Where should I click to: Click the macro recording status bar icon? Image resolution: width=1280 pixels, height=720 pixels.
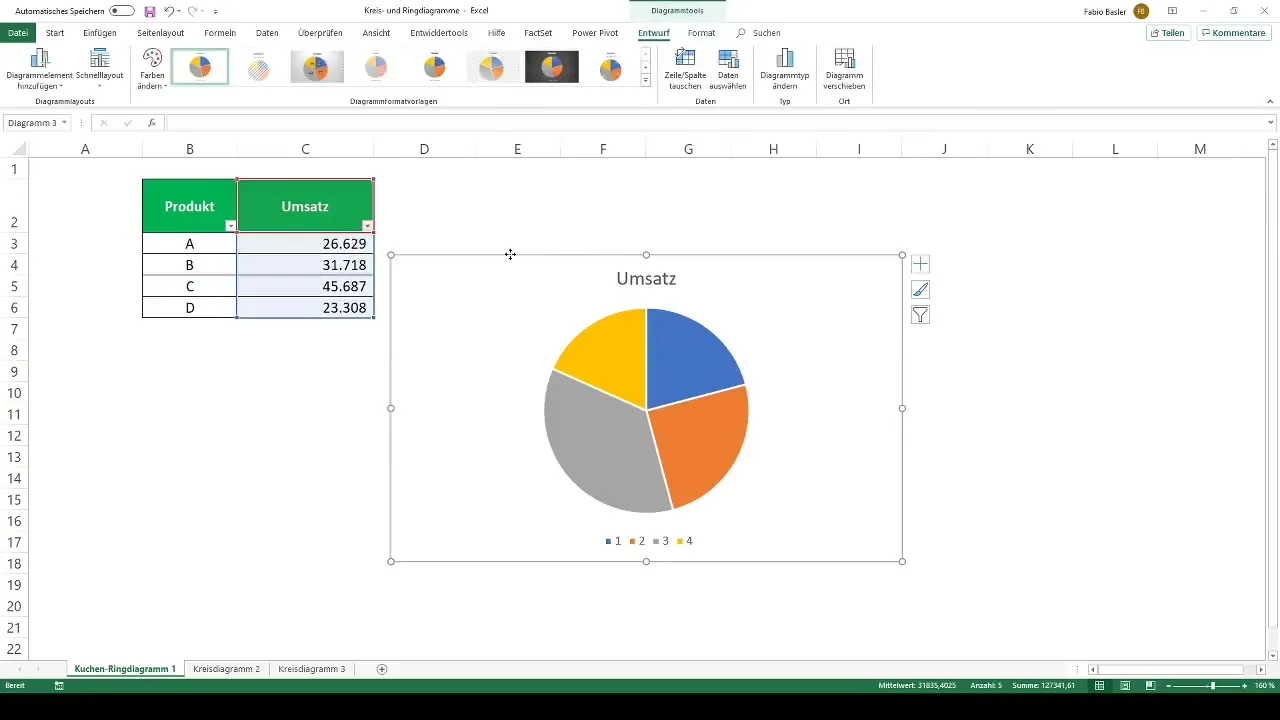coord(59,686)
